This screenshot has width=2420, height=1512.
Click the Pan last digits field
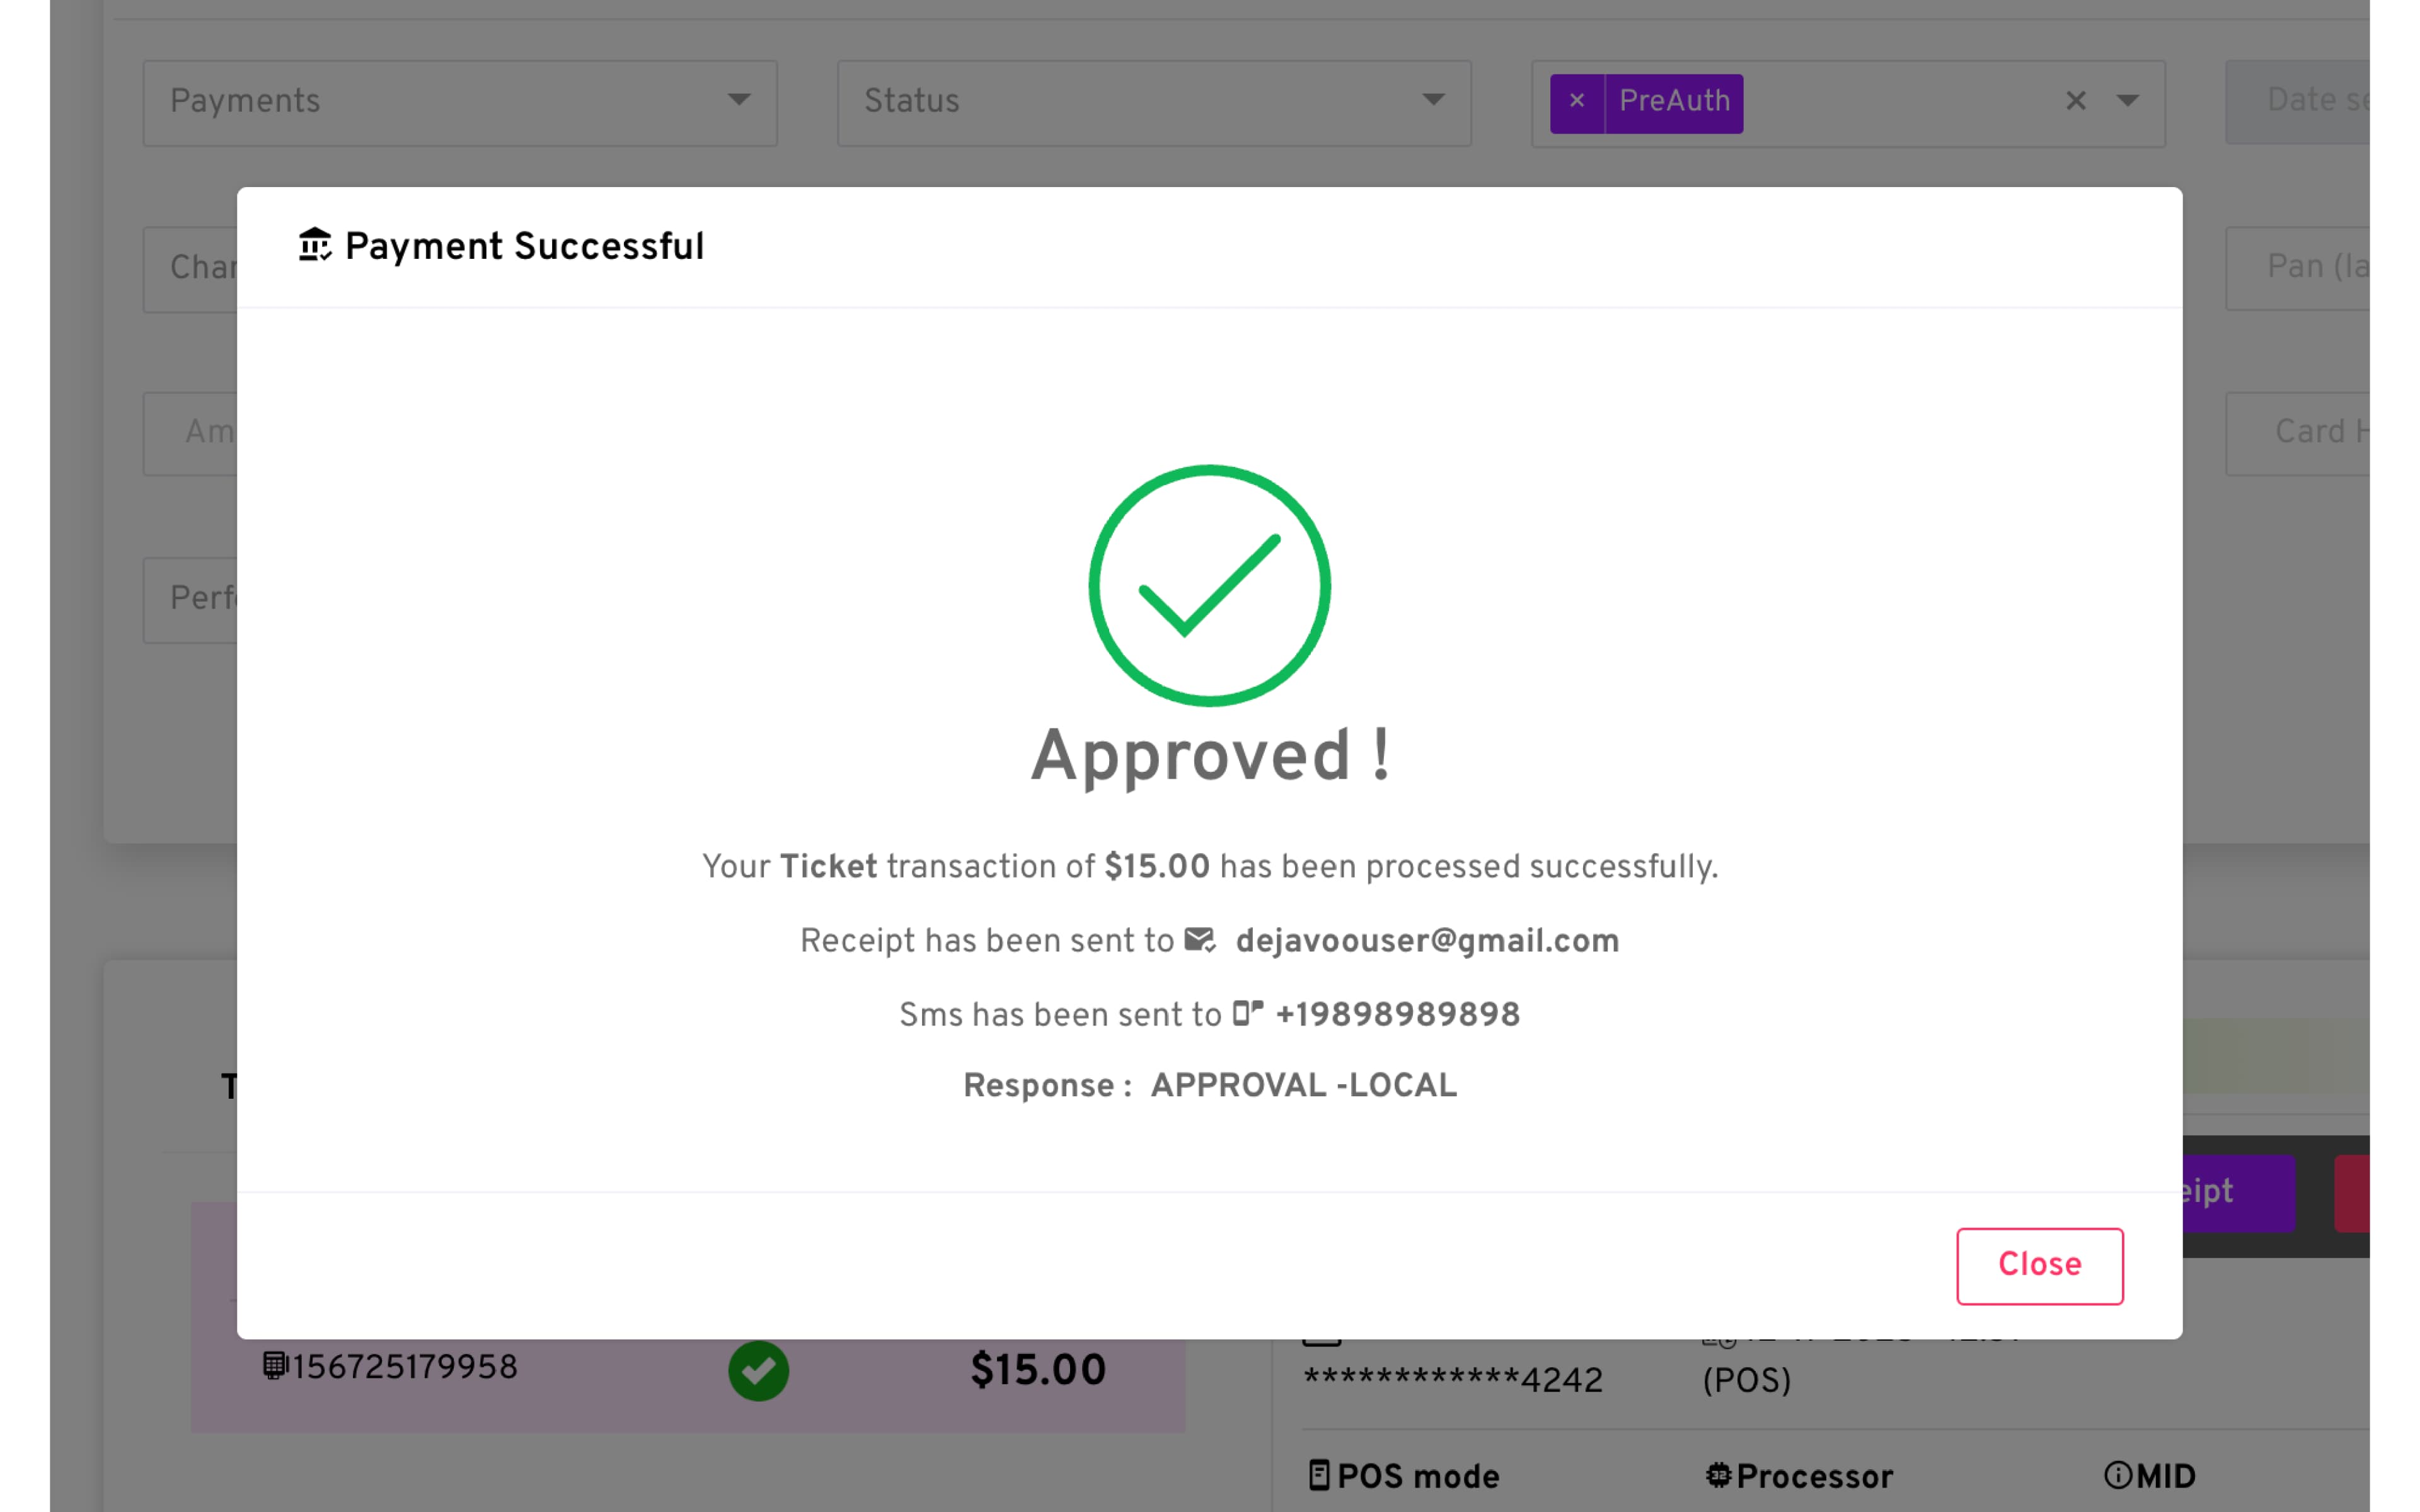(2300, 268)
